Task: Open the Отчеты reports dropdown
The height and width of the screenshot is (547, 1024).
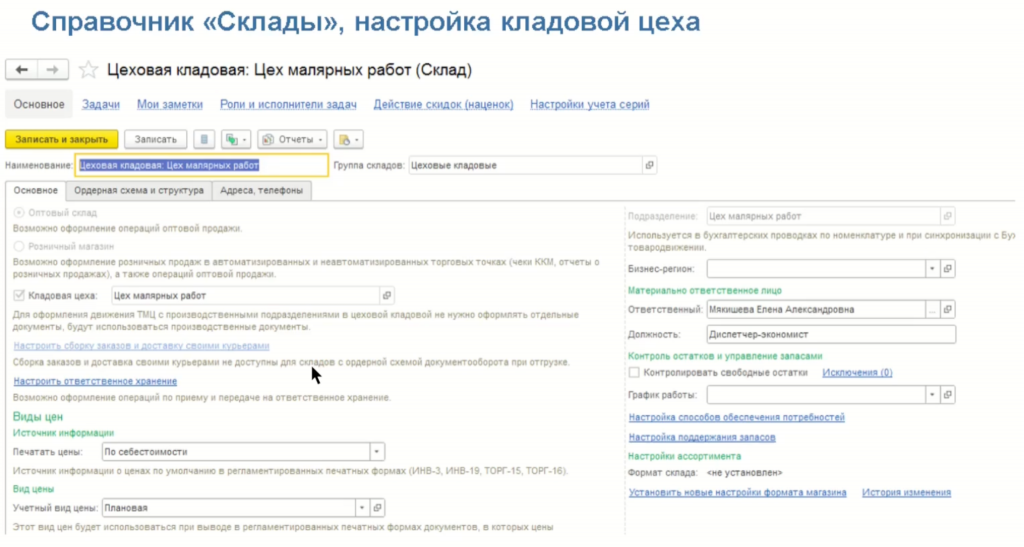Action: click(x=293, y=139)
